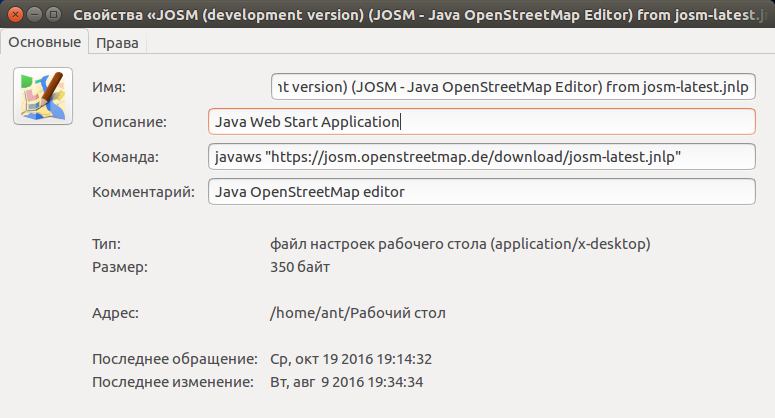This screenshot has height=418, width=775.
Task: Click the Размер: label
Action: (x=120, y=267)
